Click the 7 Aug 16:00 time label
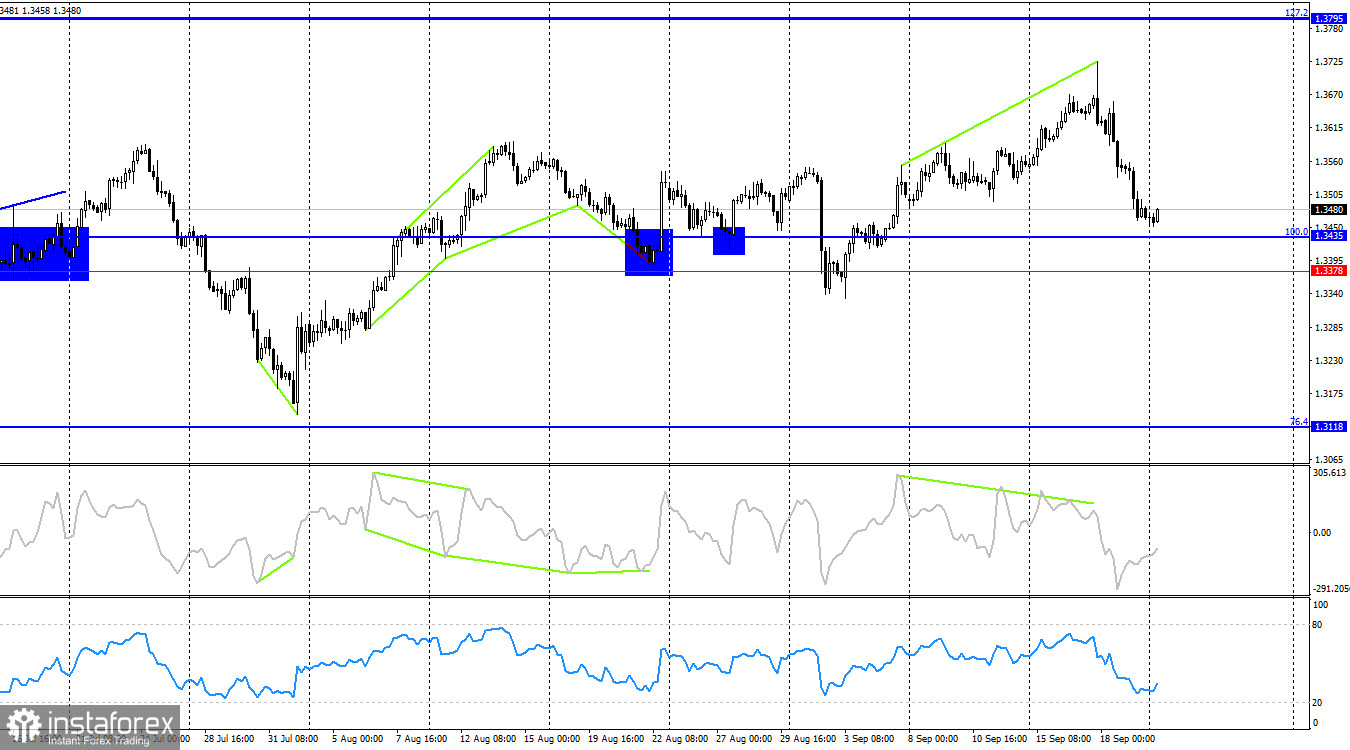Image resolution: width=1350 pixels, height=750 pixels. [421, 740]
